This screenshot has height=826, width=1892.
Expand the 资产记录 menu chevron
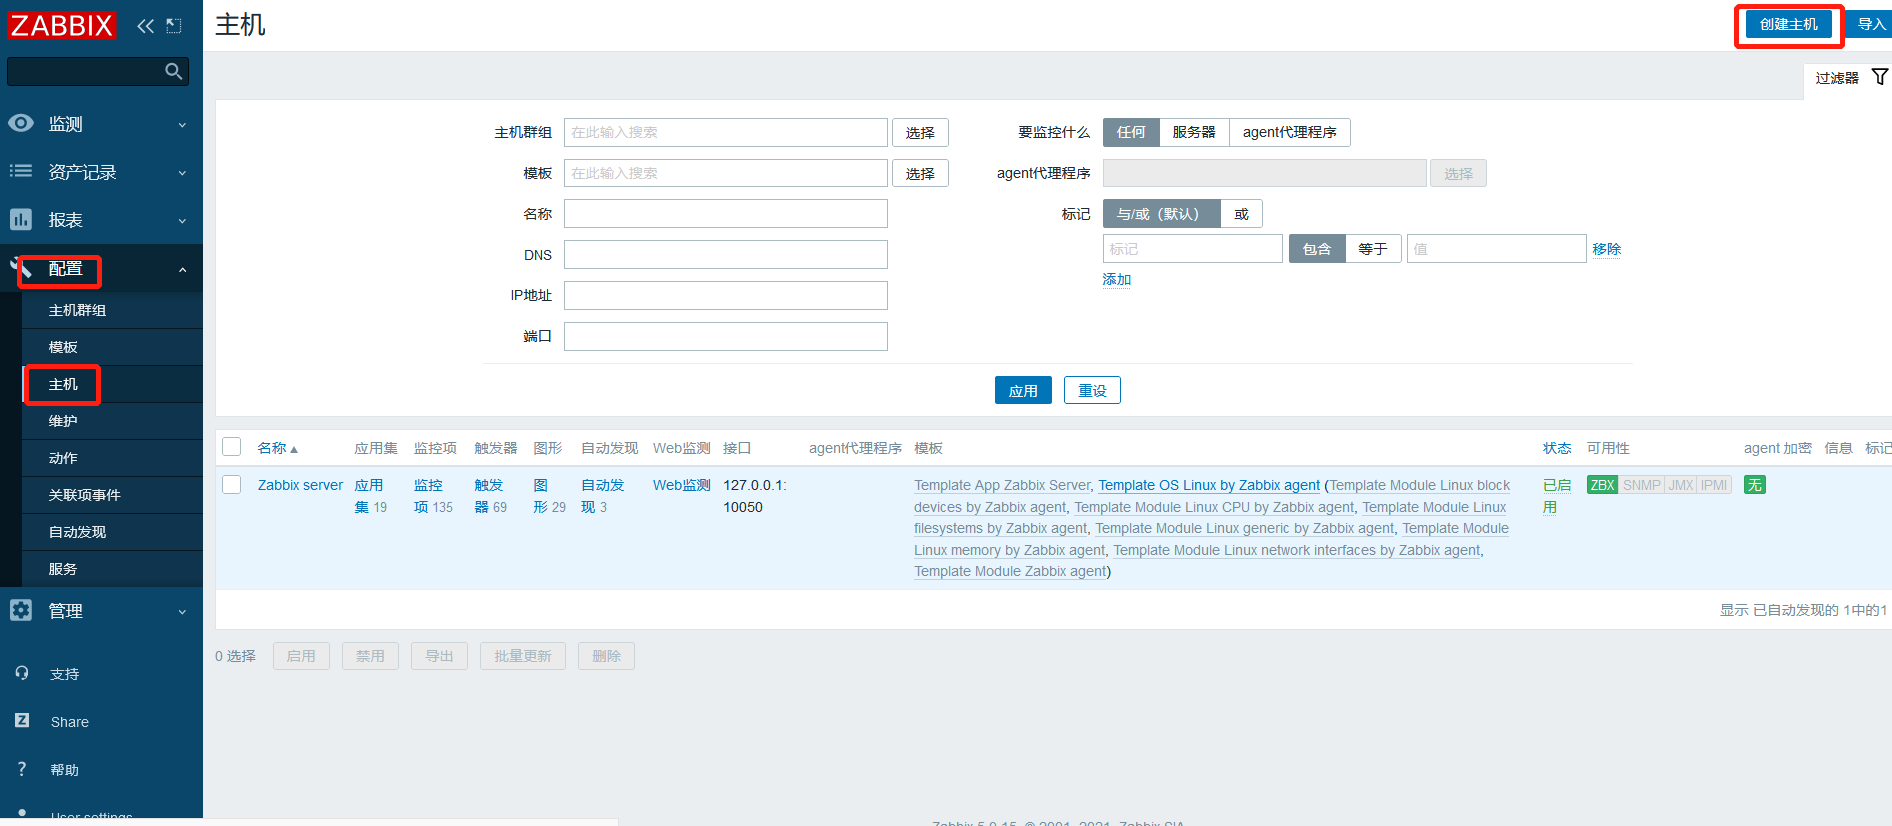[x=182, y=173]
